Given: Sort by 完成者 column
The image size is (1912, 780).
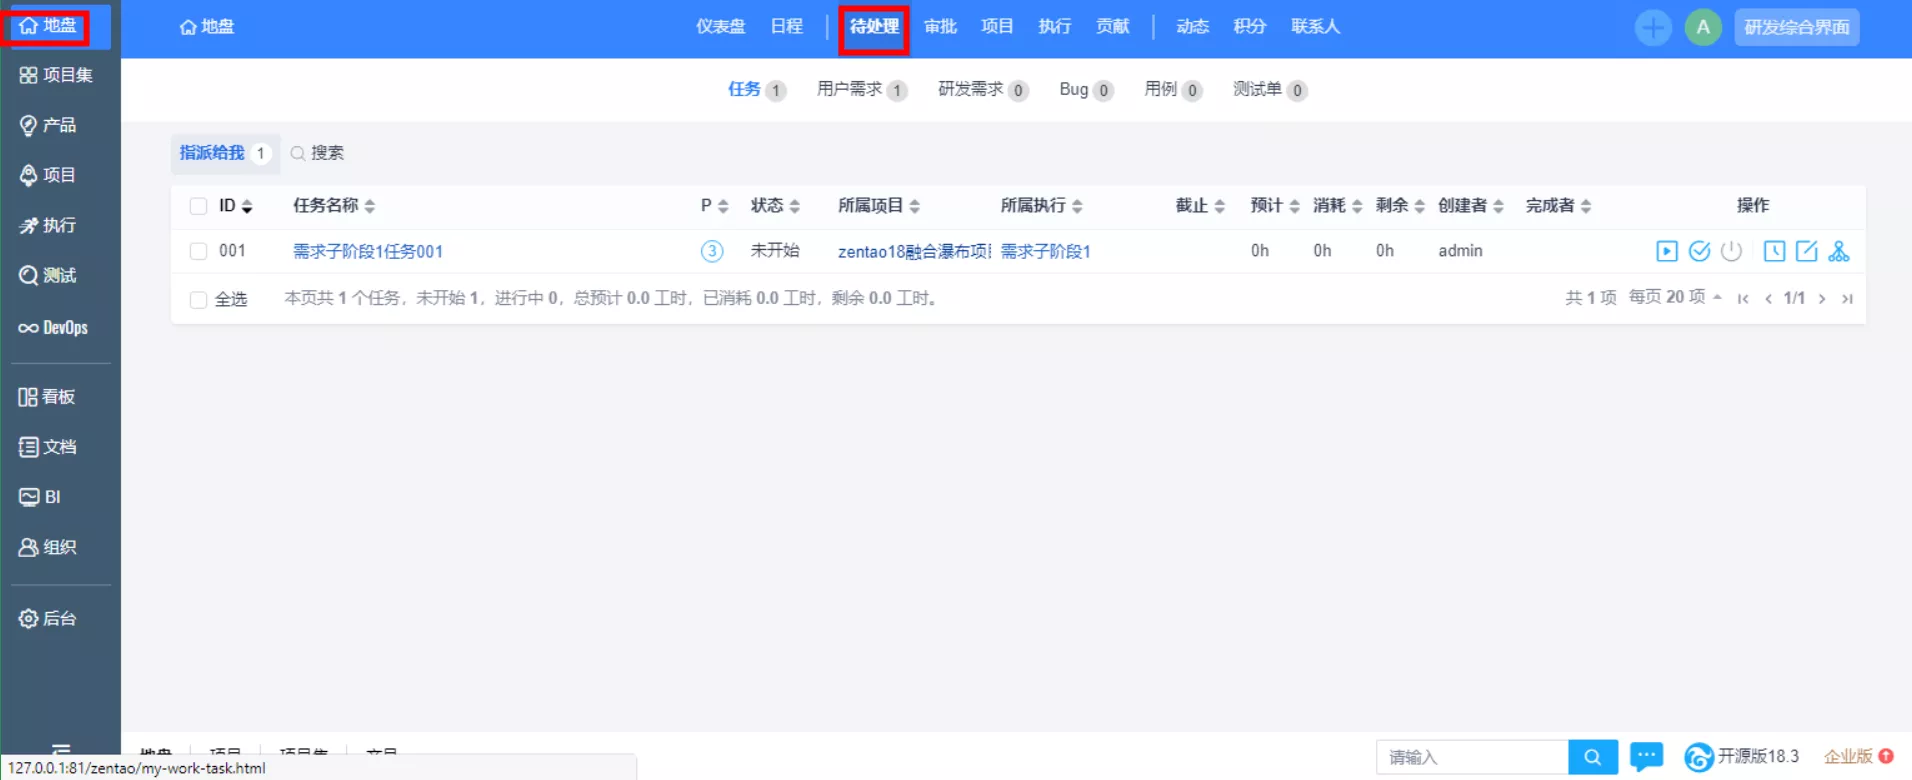Looking at the screenshot, I should point(1558,206).
